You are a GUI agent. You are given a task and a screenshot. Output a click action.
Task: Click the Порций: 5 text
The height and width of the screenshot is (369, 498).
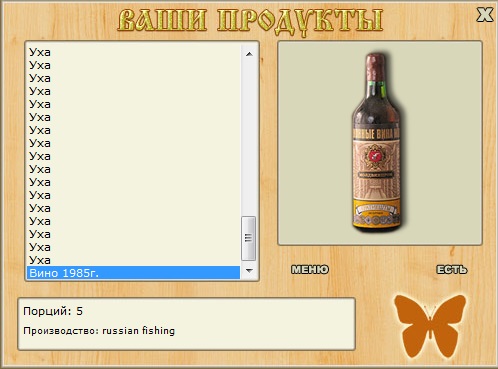(x=53, y=311)
